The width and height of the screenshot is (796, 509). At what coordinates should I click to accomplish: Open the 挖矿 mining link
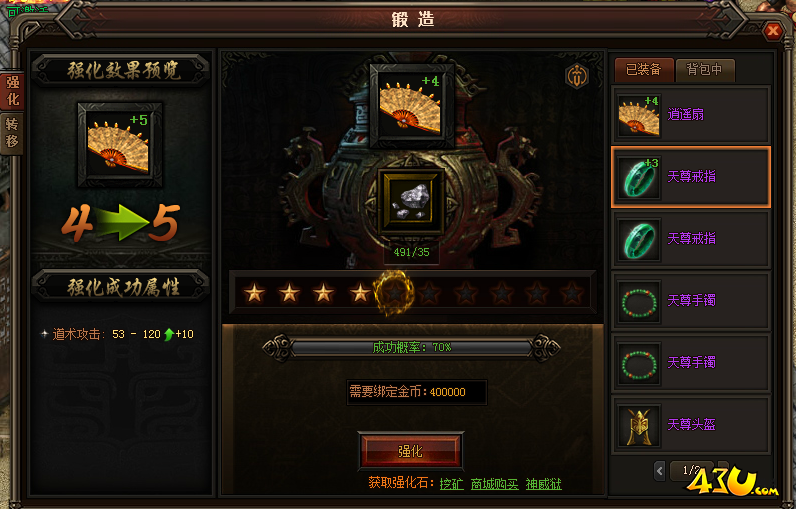(x=451, y=484)
